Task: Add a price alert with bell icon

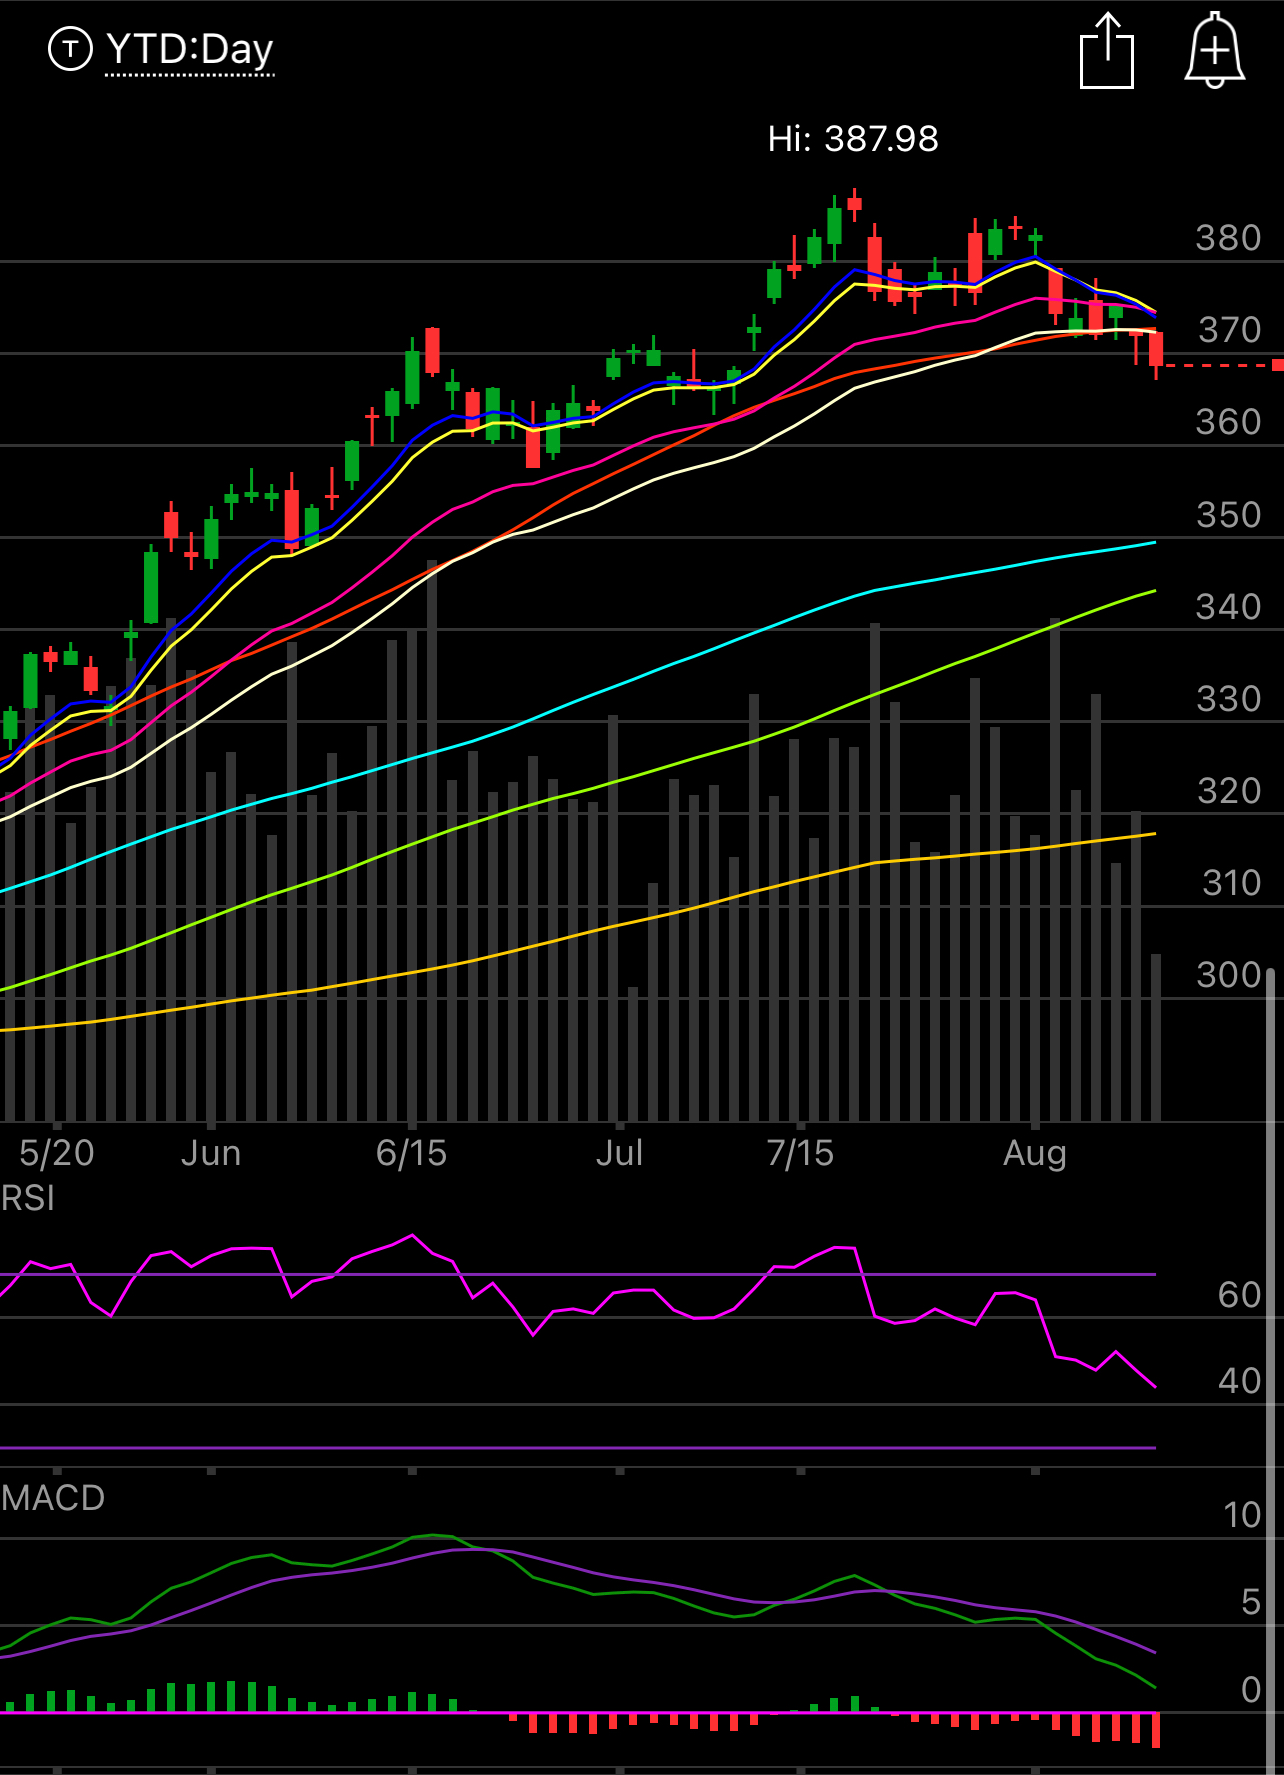Action: [x=1215, y=50]
